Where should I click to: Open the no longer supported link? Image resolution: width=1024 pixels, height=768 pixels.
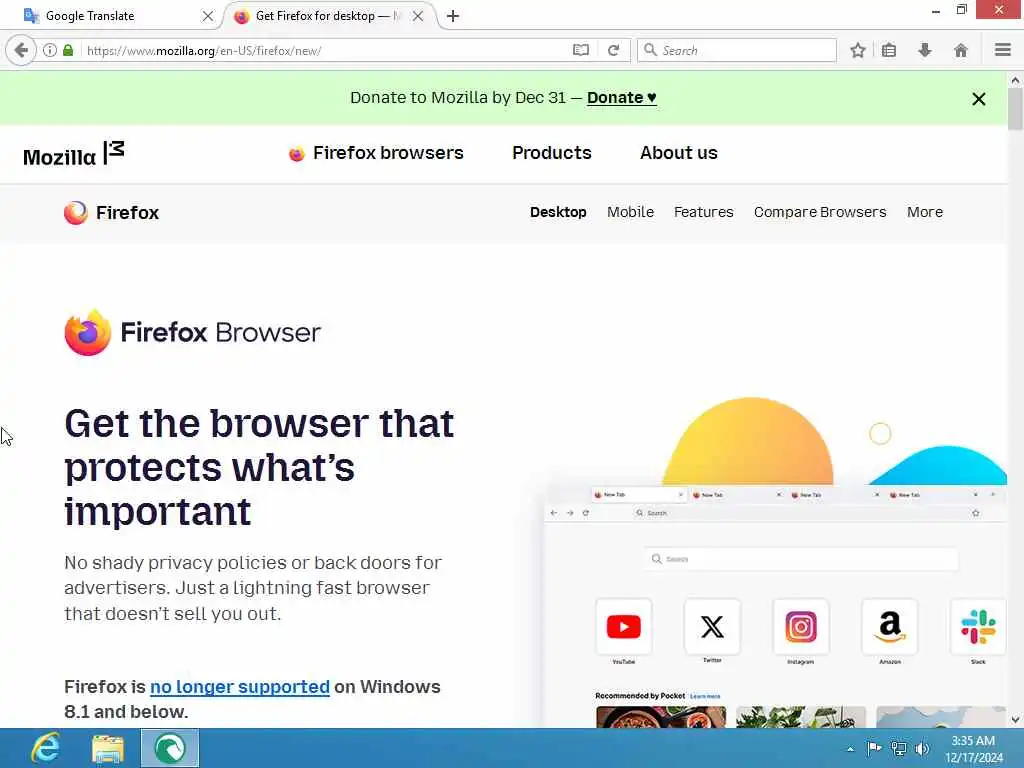[240, 687]
